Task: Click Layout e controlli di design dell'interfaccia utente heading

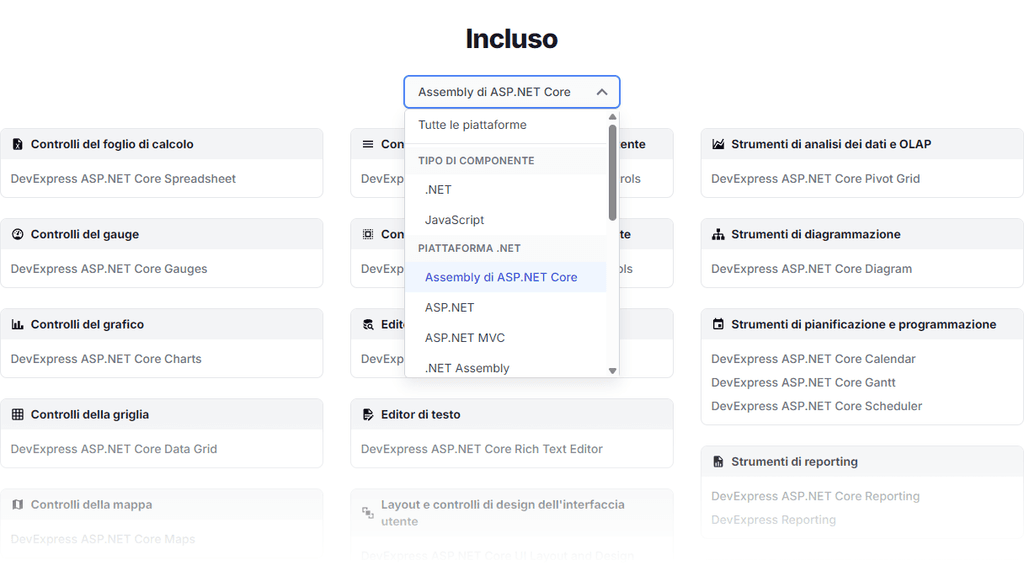Action: (503, 513)
